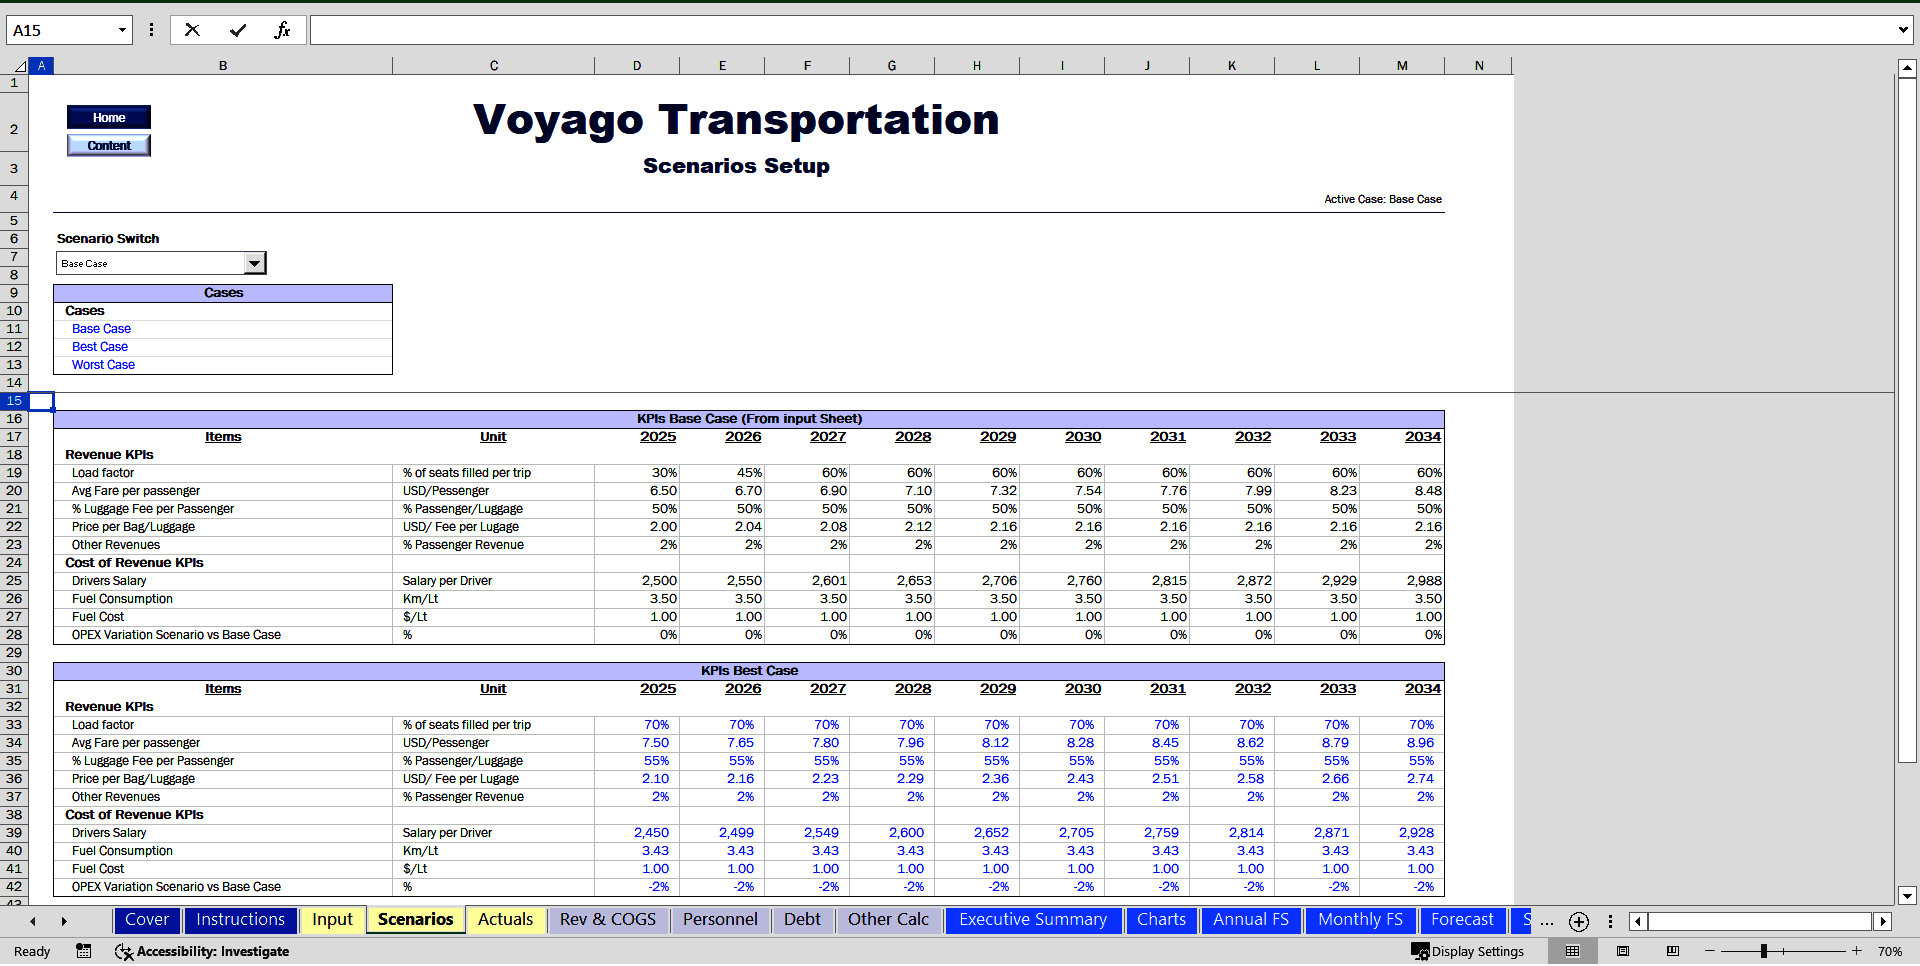The width and height of the screenshot is (1920, 966).
Task: Move the zoom slider handle
Action: (x=1764, y=951)
